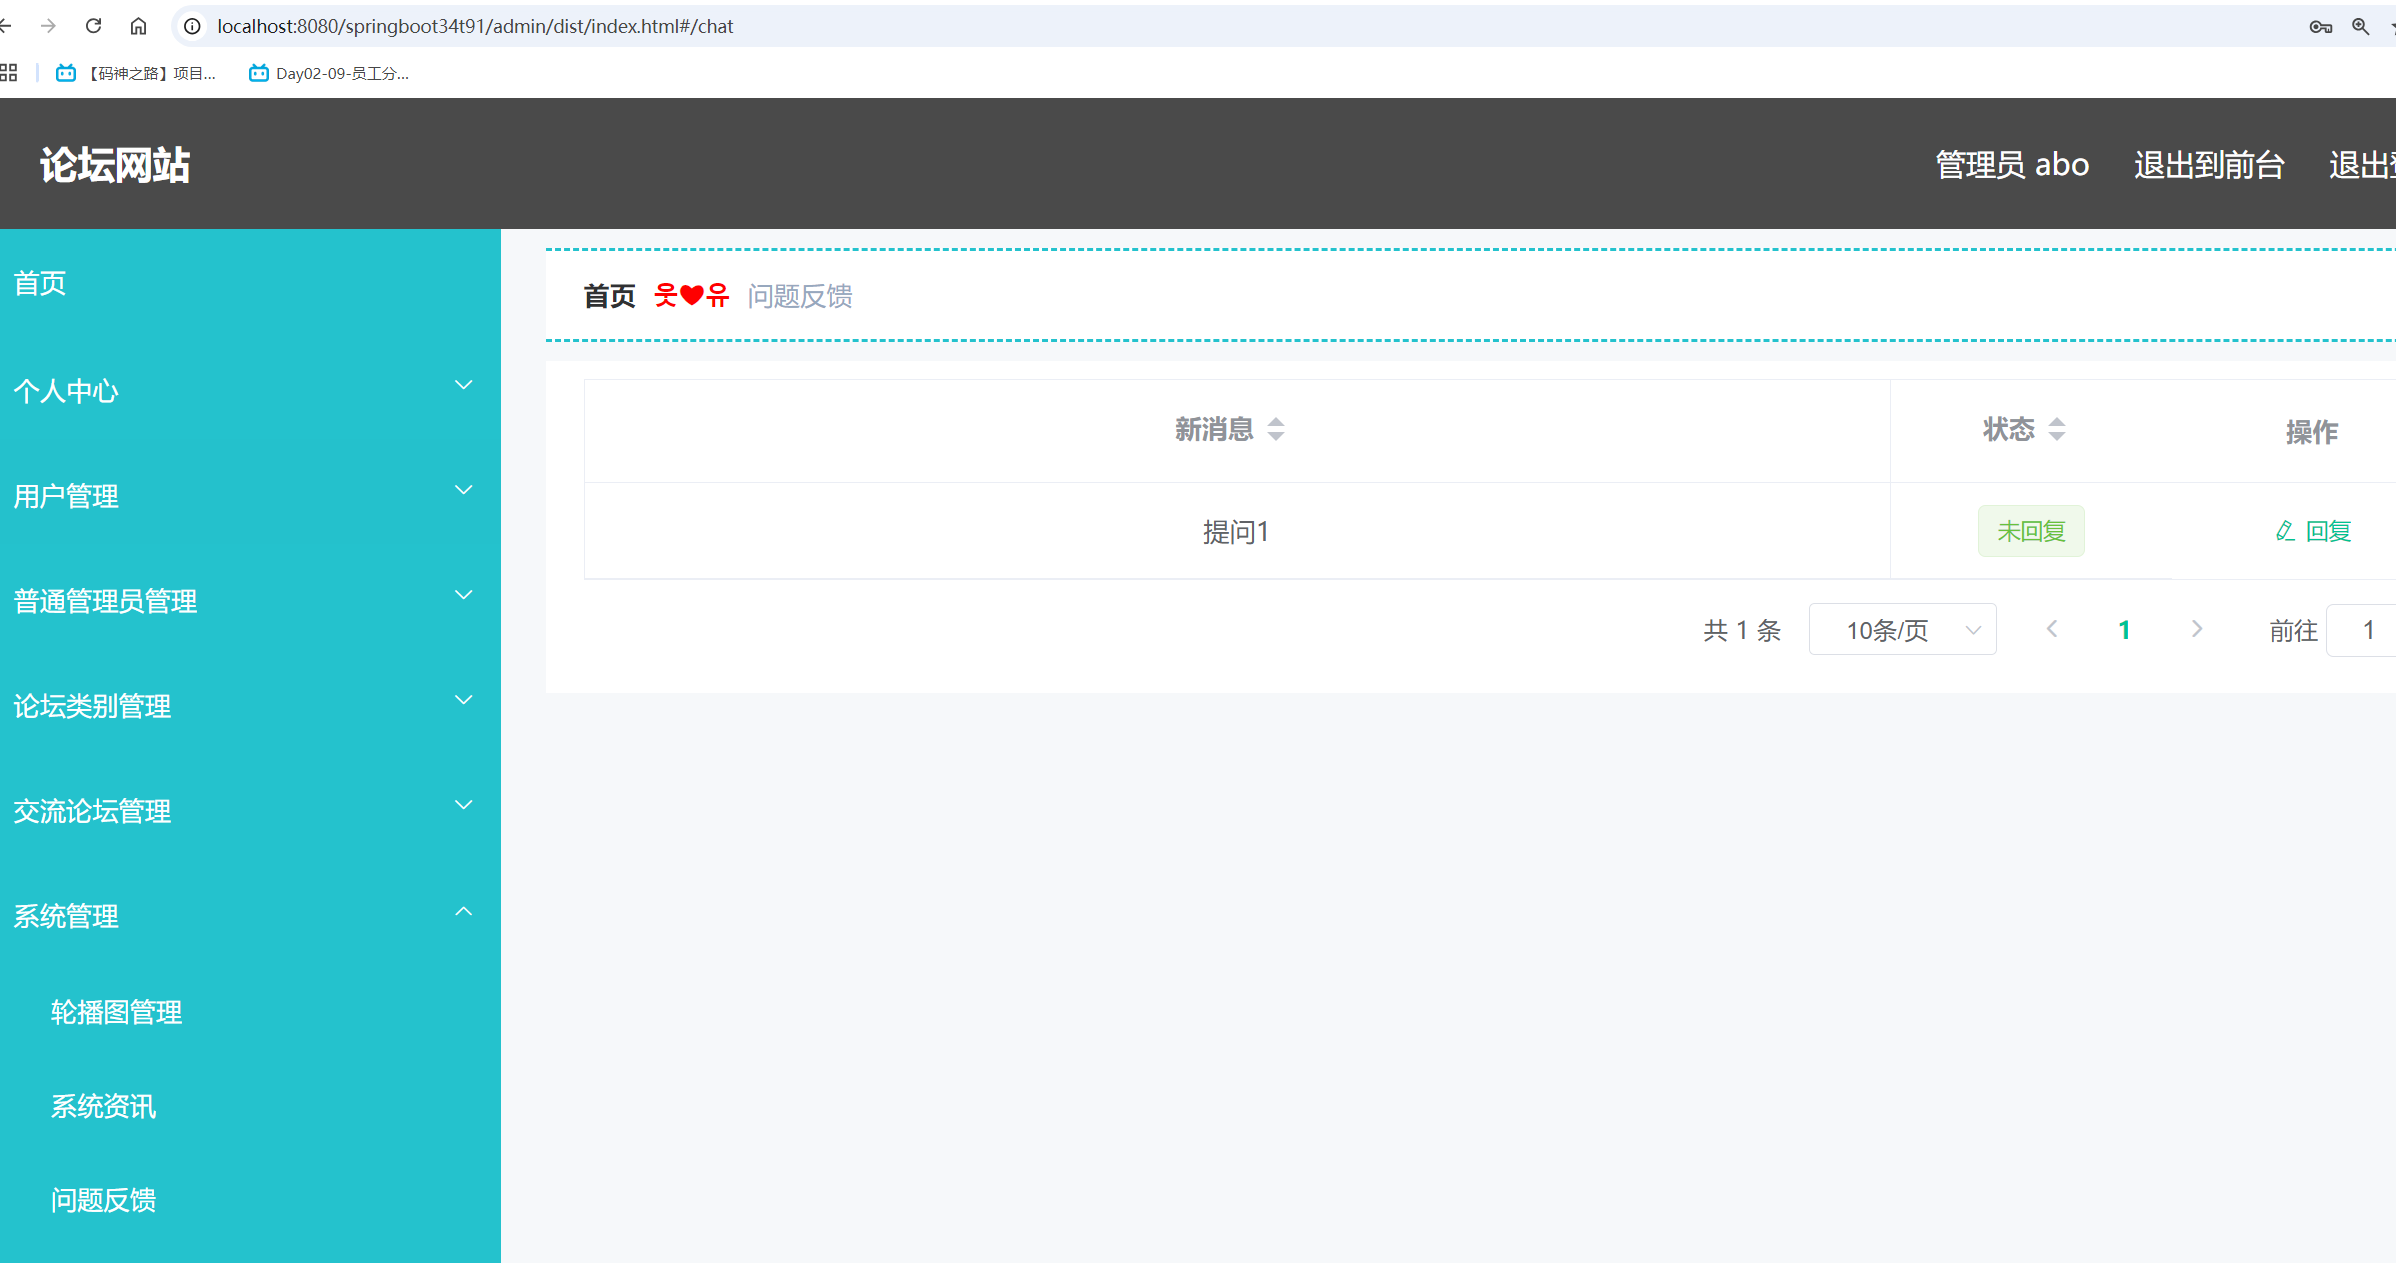Sort the table by 新消息 column
Screen dimensions: 2396x1263
[x=1276, y=429]
